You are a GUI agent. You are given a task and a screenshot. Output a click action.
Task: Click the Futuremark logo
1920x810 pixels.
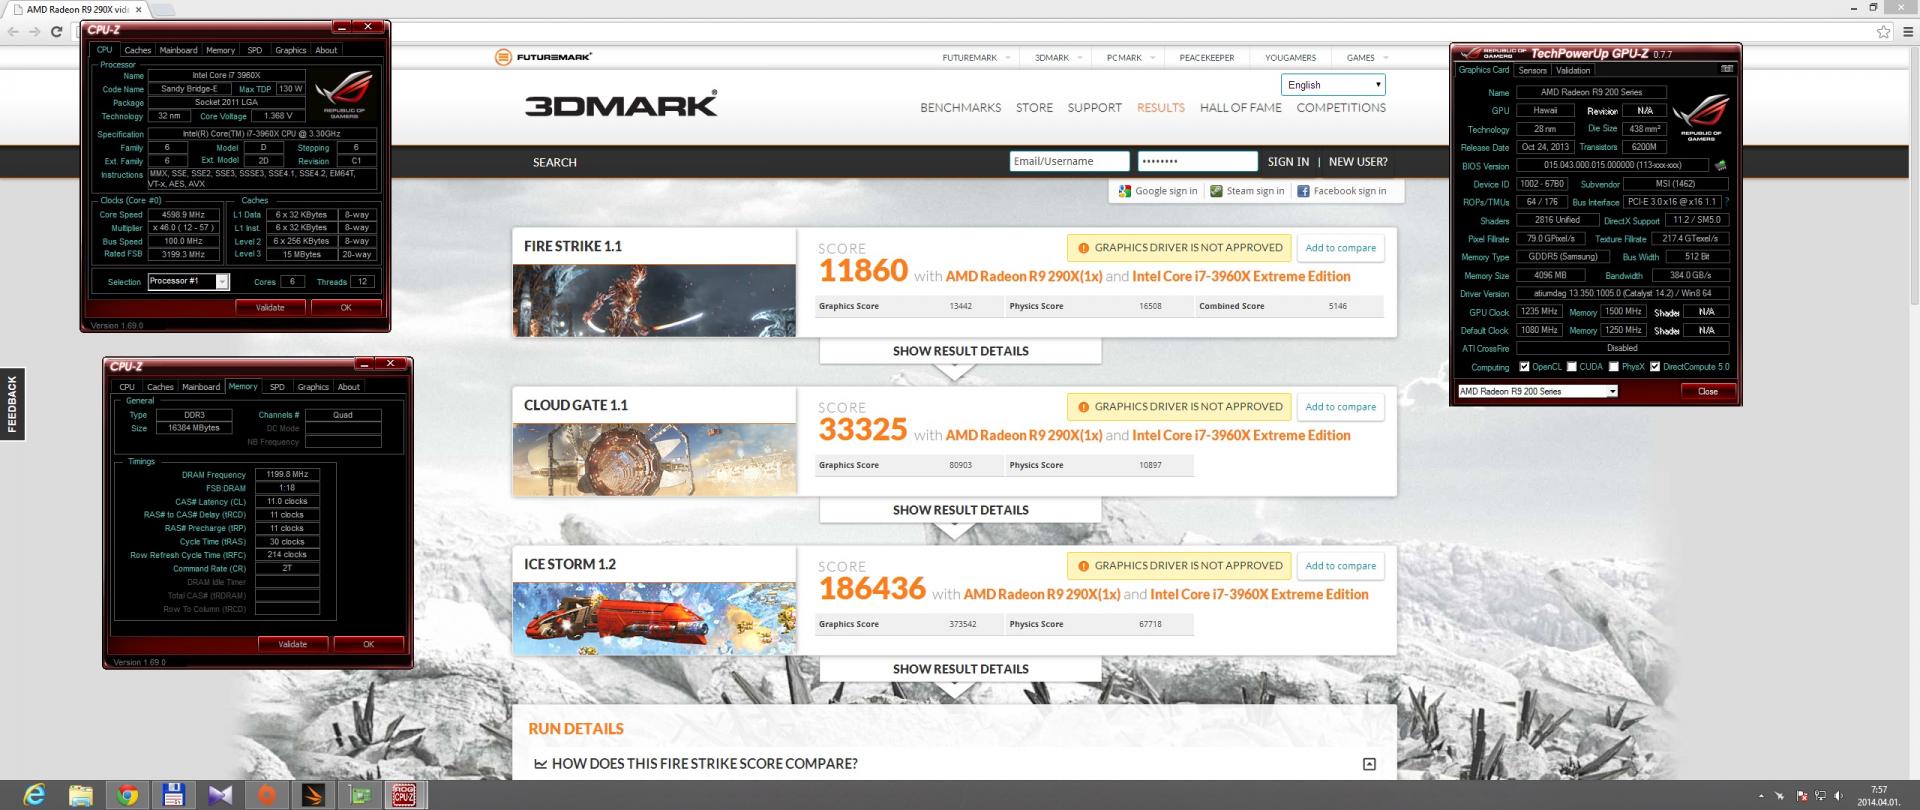[543, 57]
